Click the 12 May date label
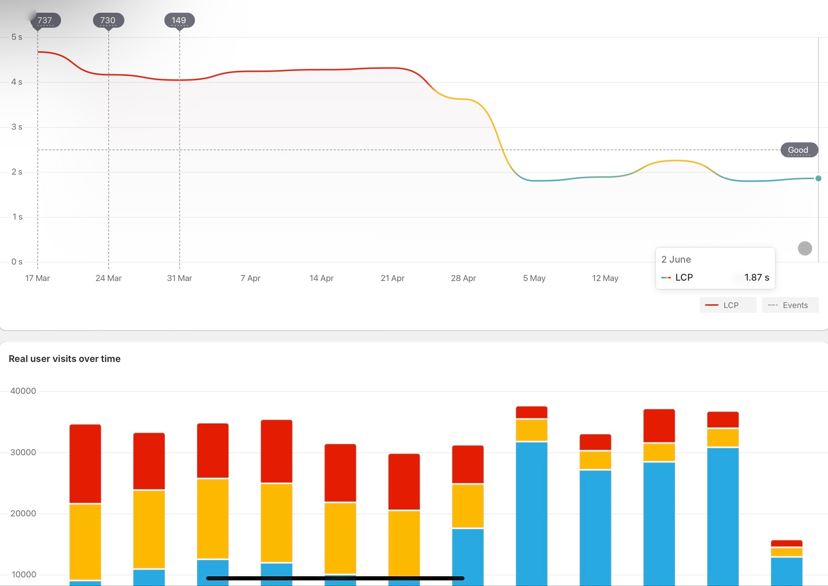 pos(604,278)
